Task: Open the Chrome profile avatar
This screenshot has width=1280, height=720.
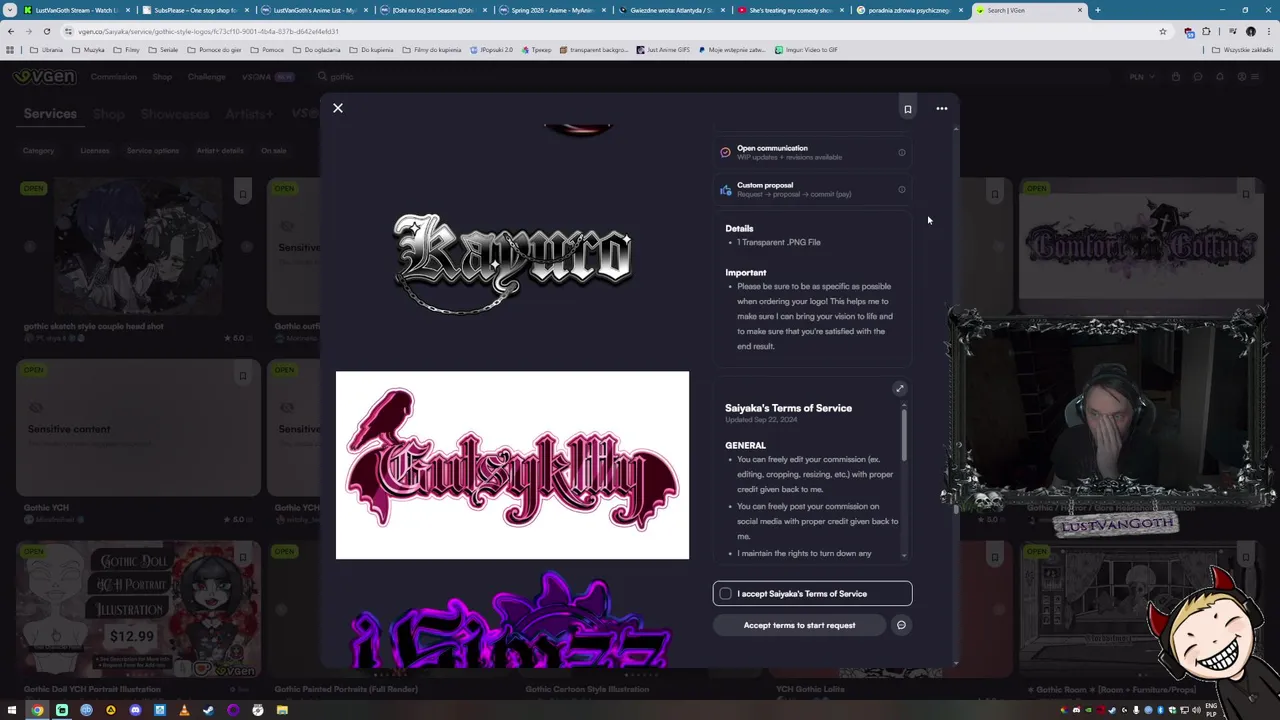Action: coord(1250,31)
